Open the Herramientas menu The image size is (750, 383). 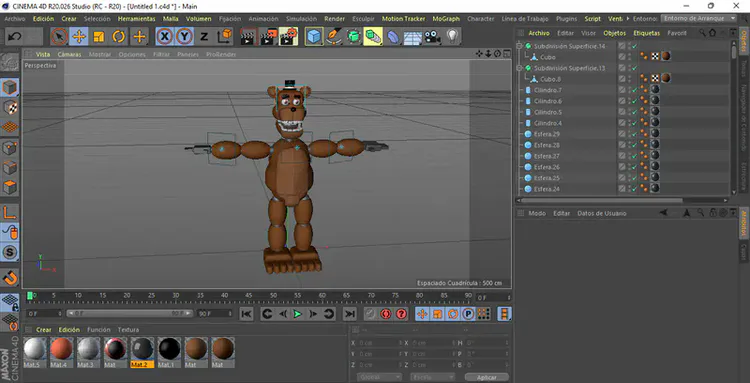(136, 19)
